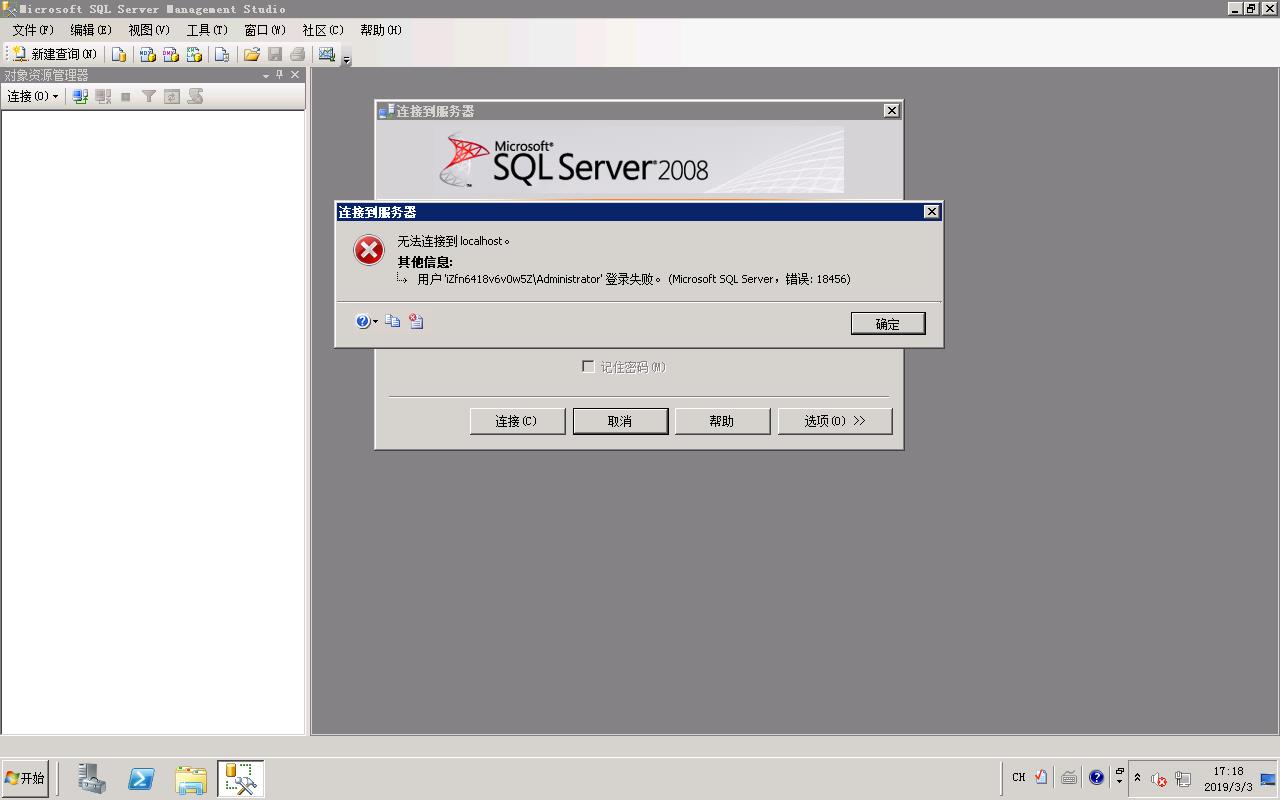Click the help question mark icon in error dialog
The image size is (1280, 800).
[362, 321]
